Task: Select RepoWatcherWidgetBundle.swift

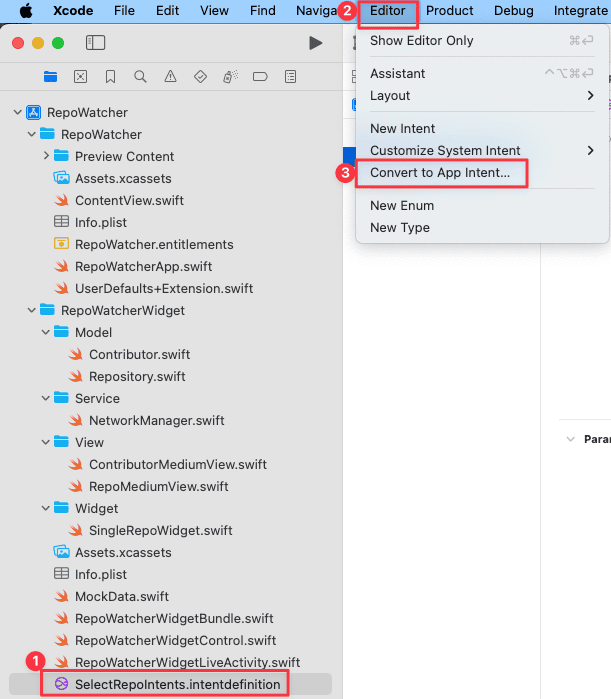Action: point(174,619)
